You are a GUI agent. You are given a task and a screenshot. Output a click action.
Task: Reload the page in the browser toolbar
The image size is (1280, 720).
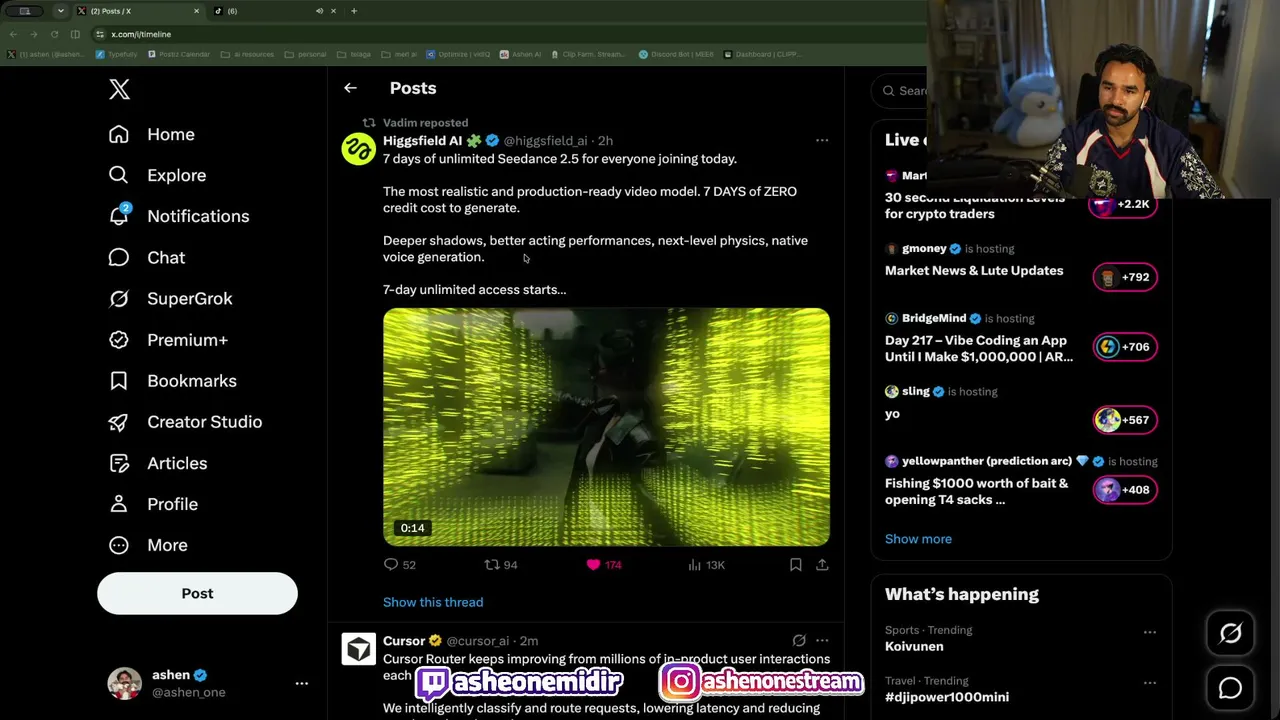[54, 34]
